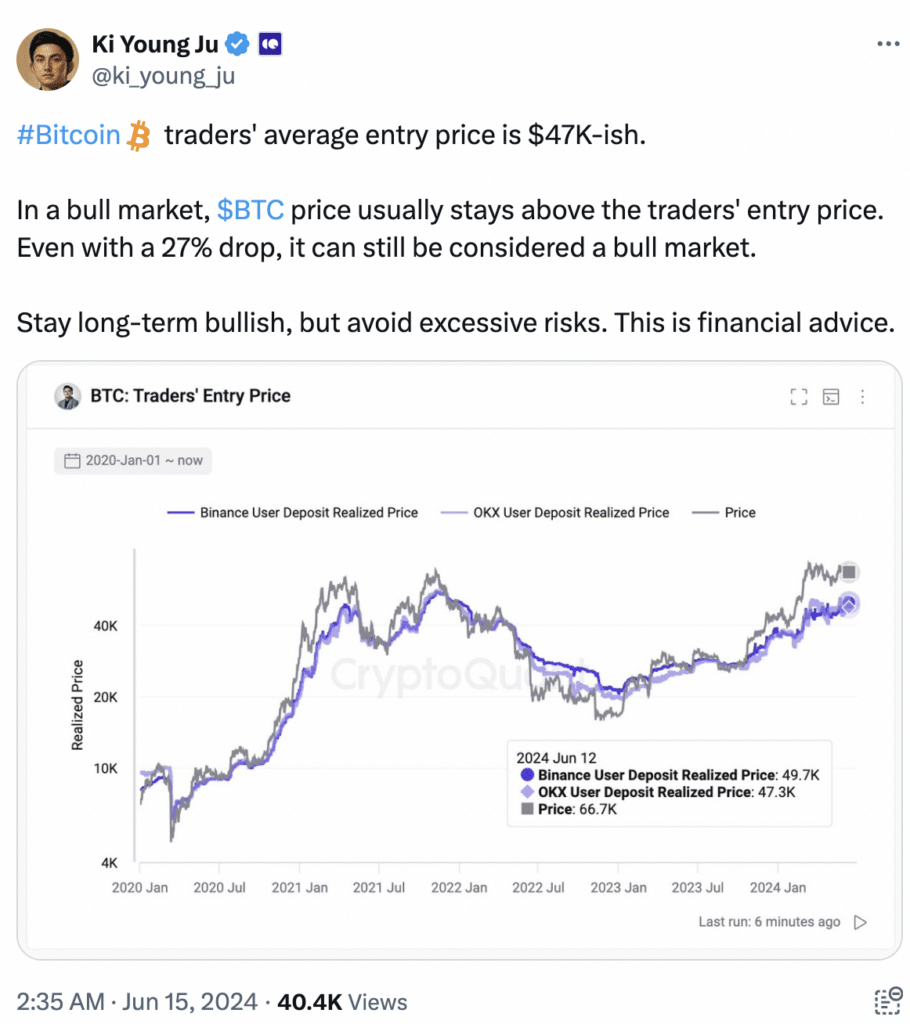Open the chart's embed console icon
This screenshot has width=910, height=1024.
(830, 397)
